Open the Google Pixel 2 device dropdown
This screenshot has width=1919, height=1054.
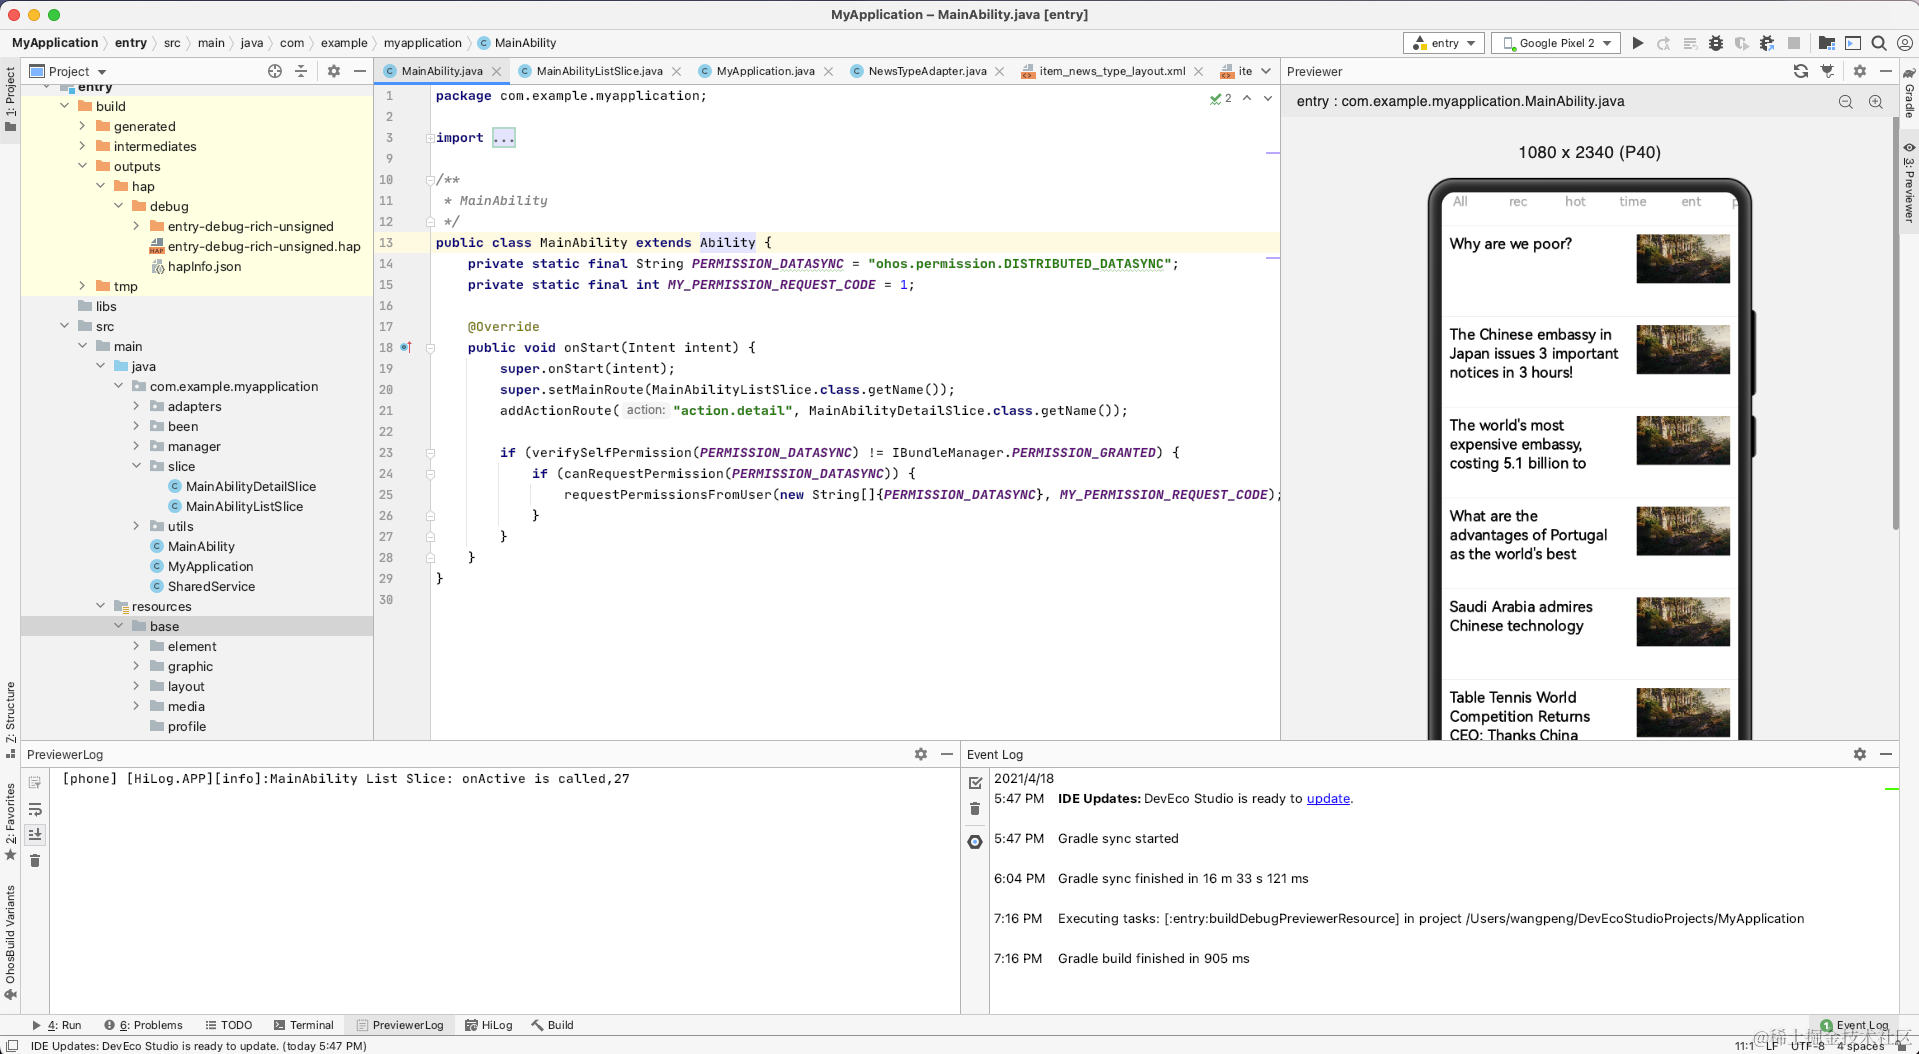tap(1556, 43)
